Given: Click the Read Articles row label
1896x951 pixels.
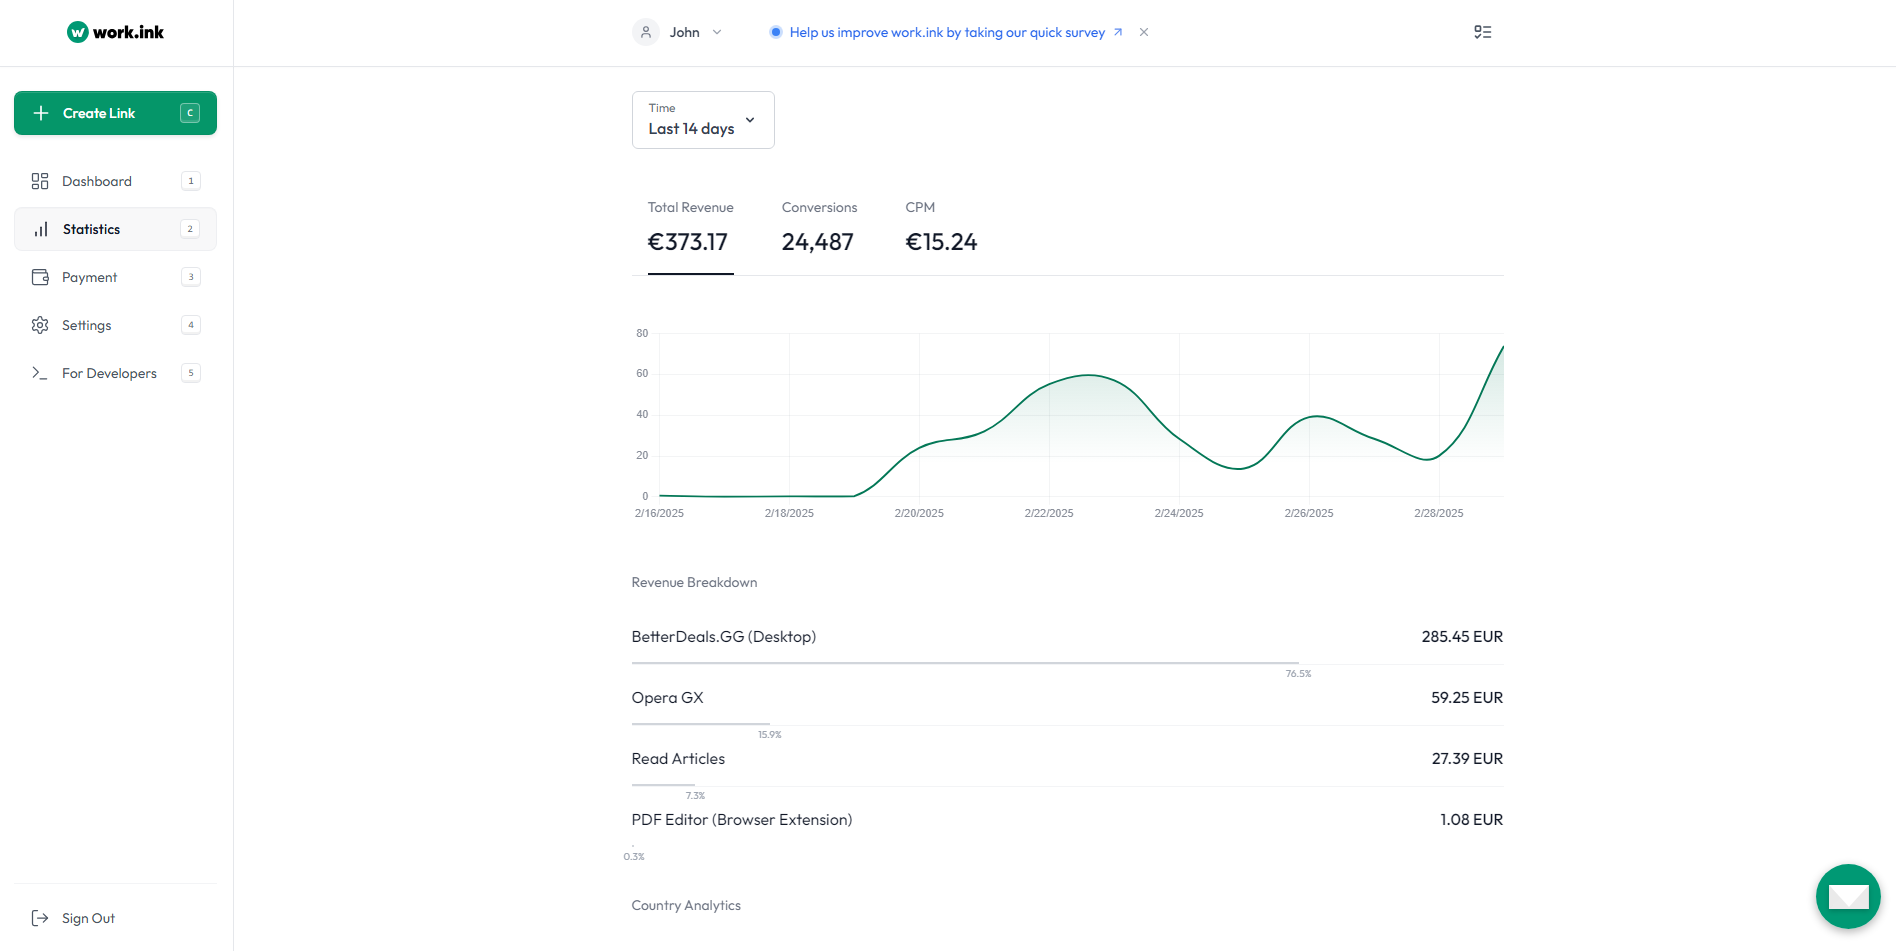Looking at the screenshot, I should coord(678,759).
